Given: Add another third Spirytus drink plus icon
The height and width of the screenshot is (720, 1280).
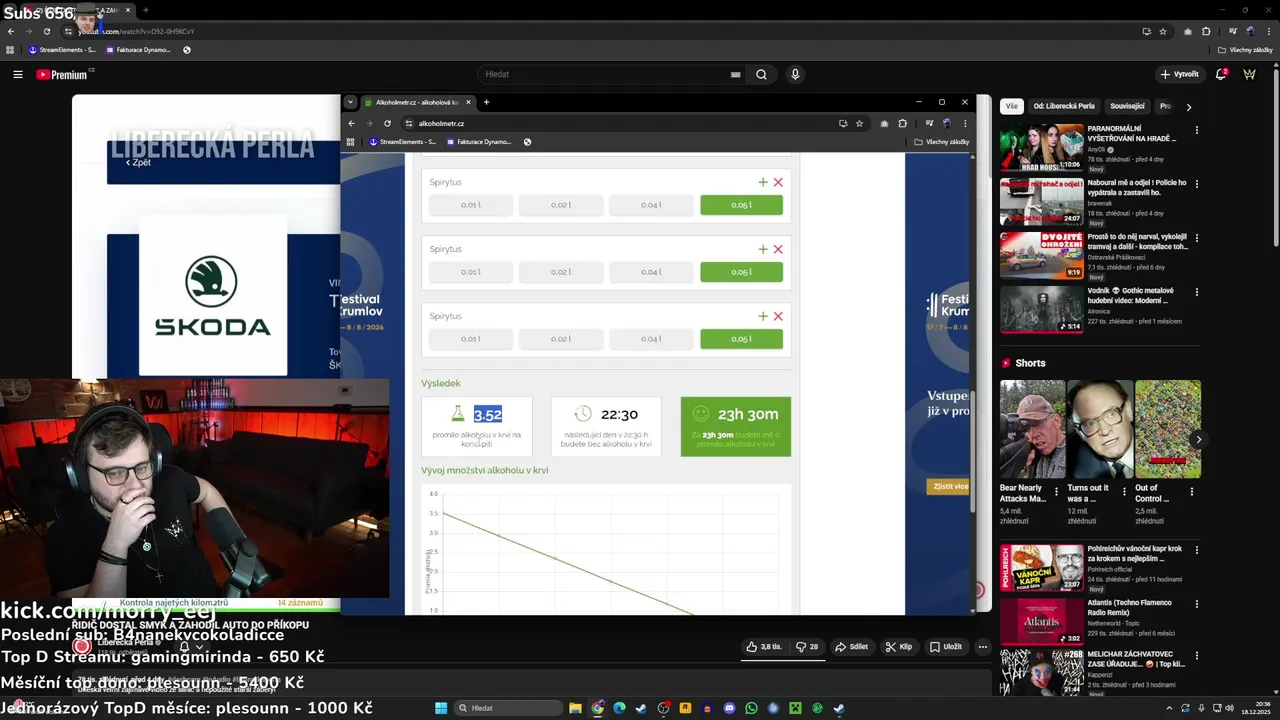Looking at the screenshot, I should (x=763, y=316).
